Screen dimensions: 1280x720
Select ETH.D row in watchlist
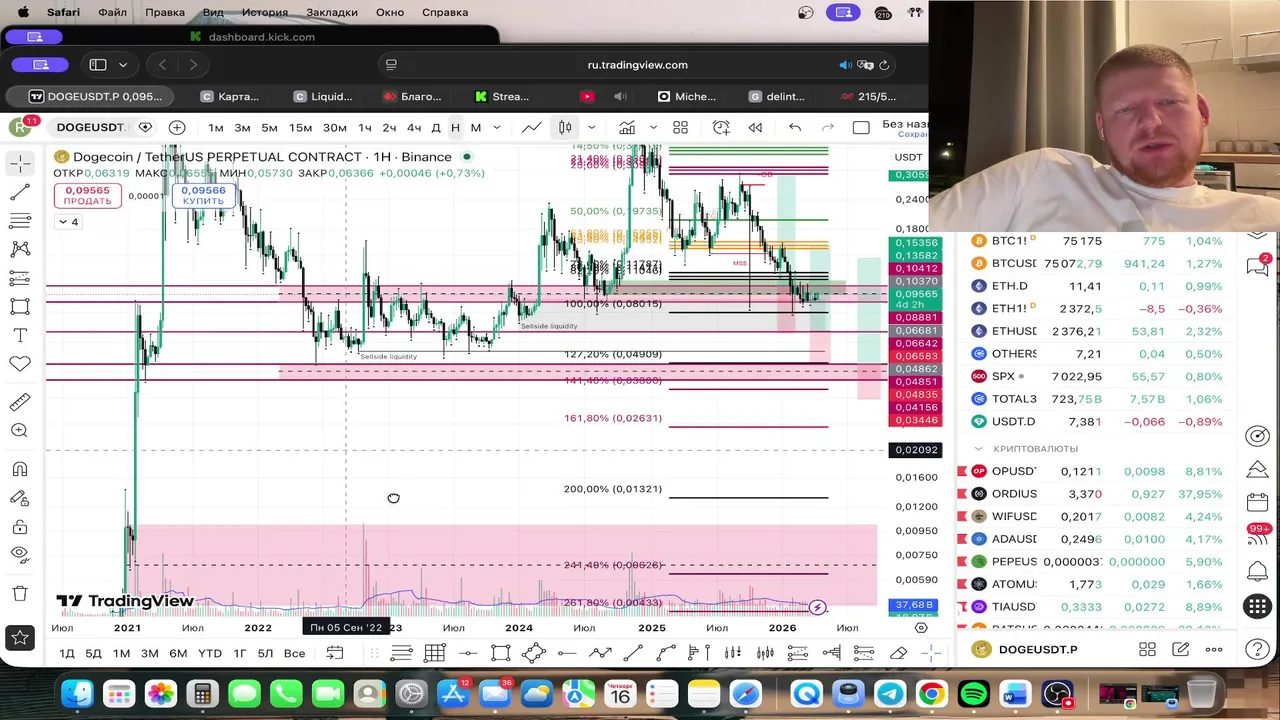(1097, 286)
